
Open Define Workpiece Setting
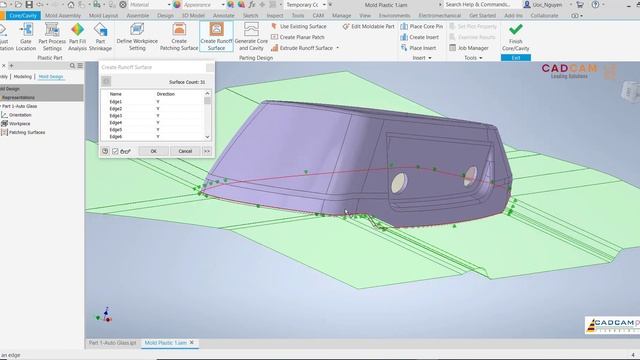tap(137, 37)
